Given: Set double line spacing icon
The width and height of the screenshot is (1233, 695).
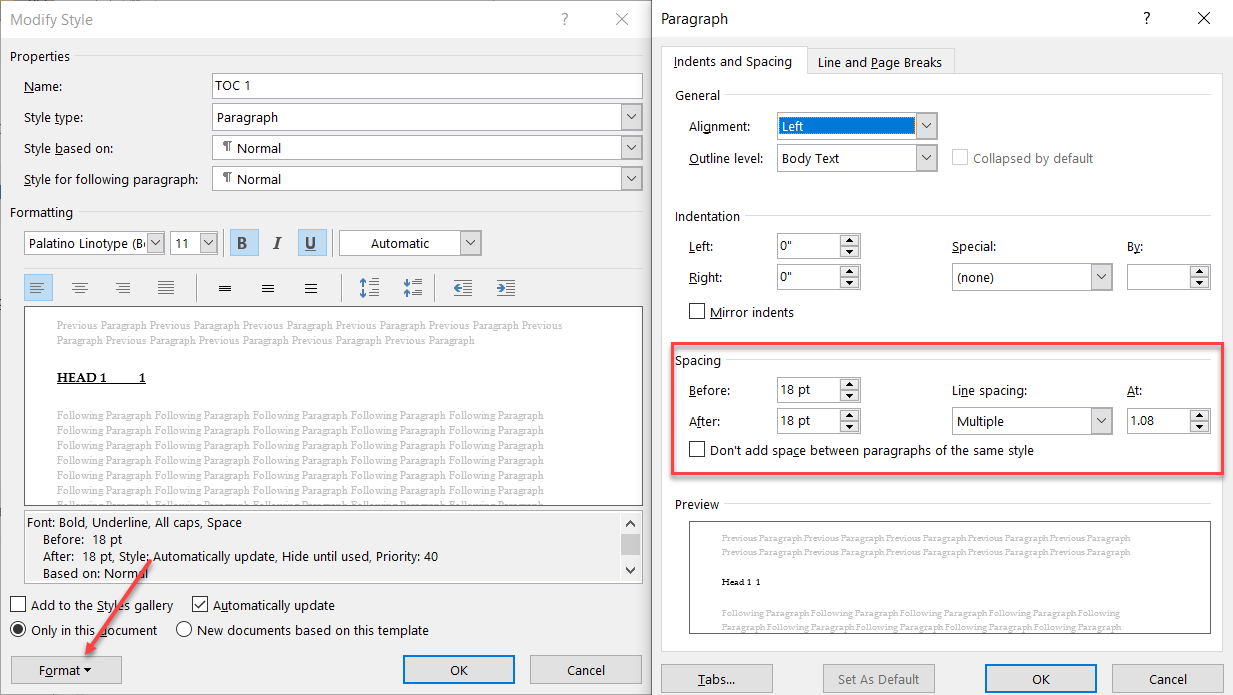Looking at the screenshot, I should tap(311, 288).
